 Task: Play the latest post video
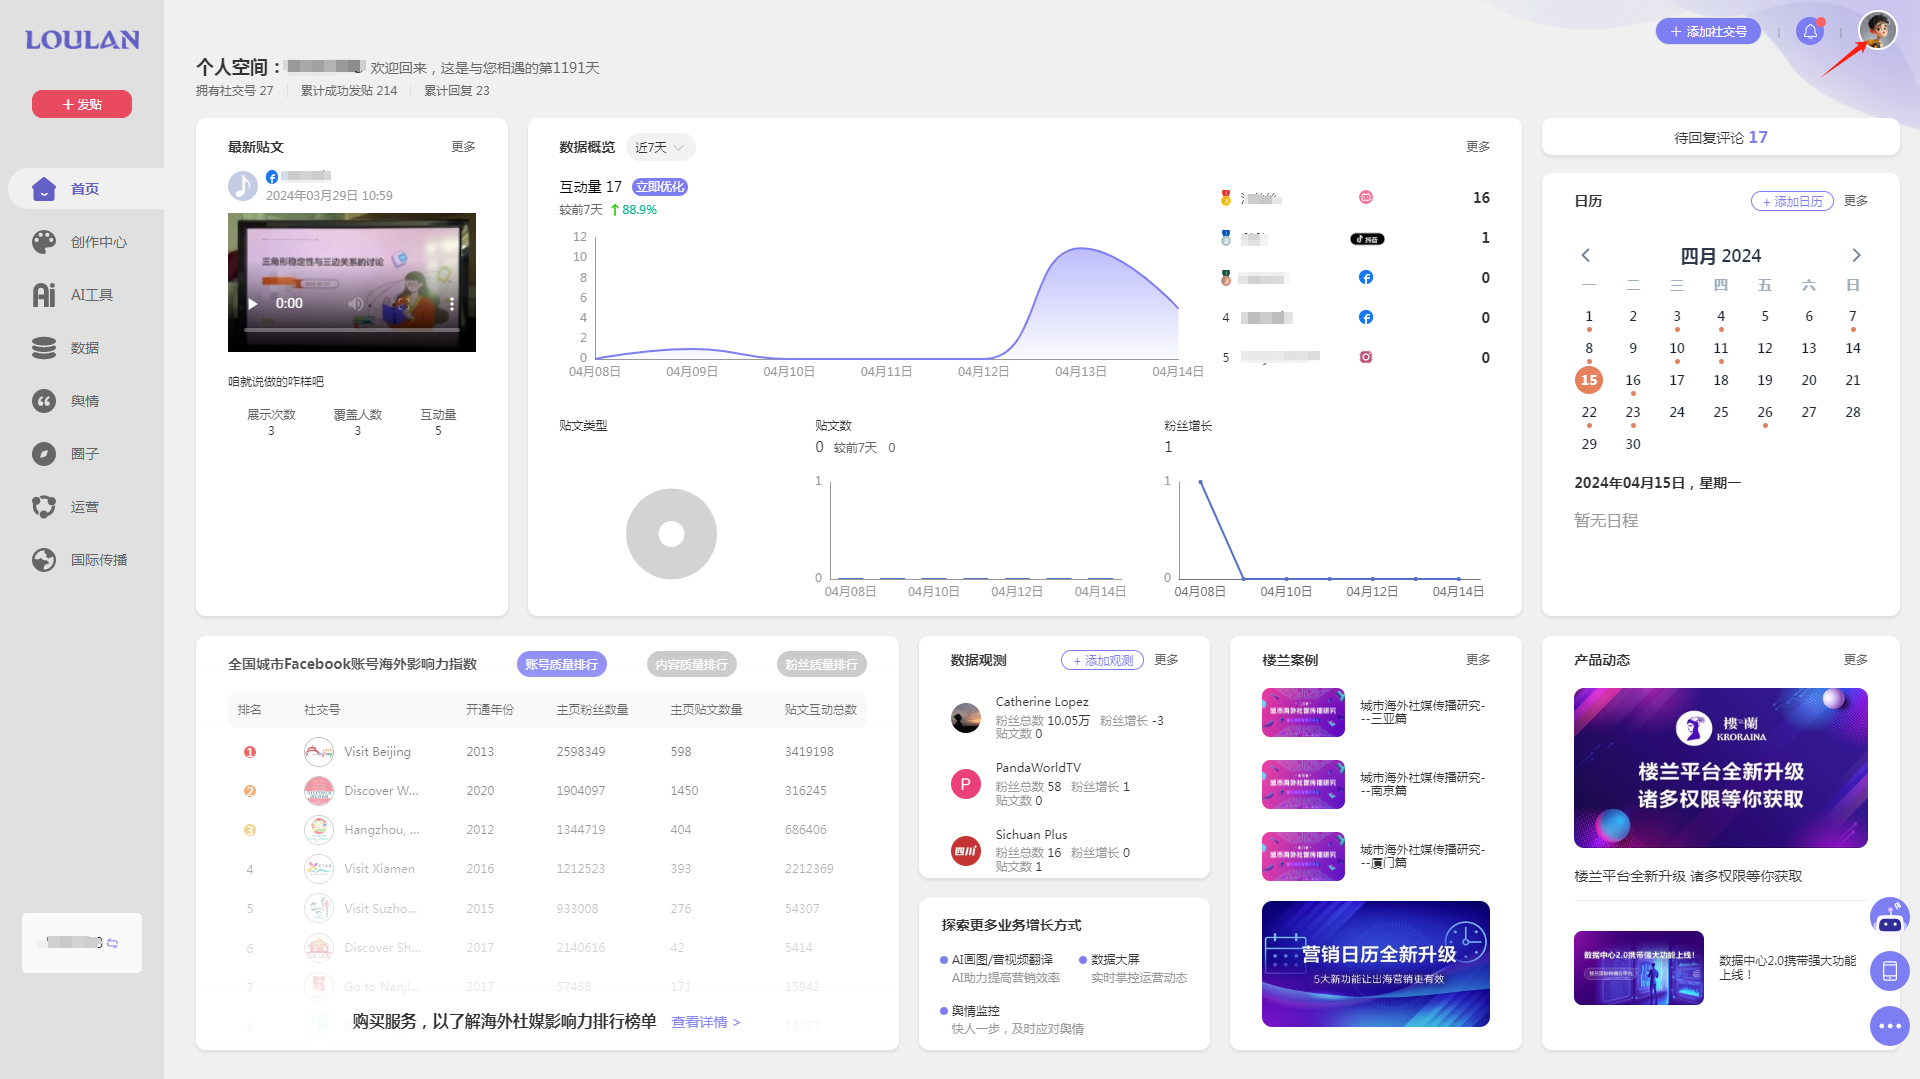pos(253,304)
